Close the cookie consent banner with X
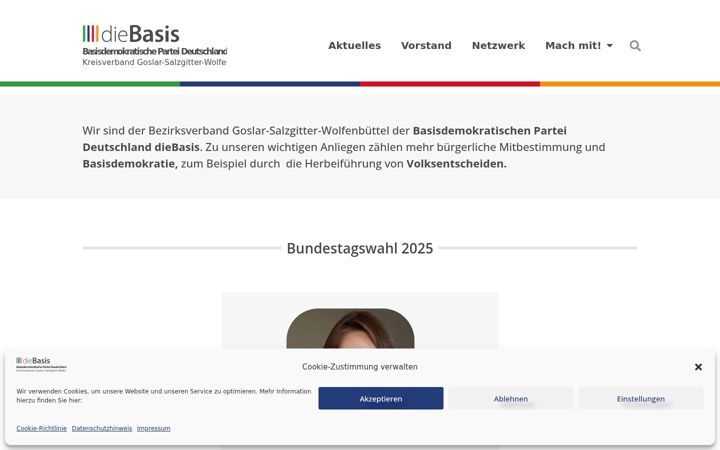The width and height of the screenshot is (720, 450). point(698,367)
